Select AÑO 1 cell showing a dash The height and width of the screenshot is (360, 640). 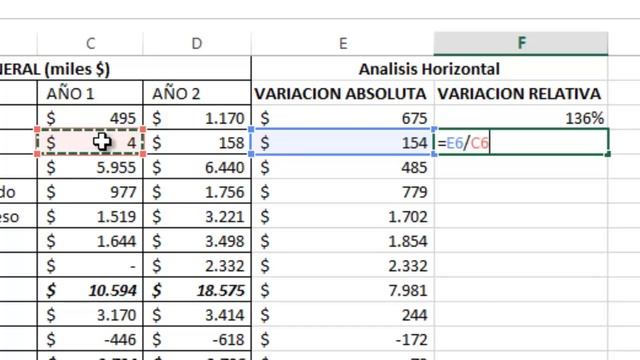pyautogui.click(x=90, y=265)
